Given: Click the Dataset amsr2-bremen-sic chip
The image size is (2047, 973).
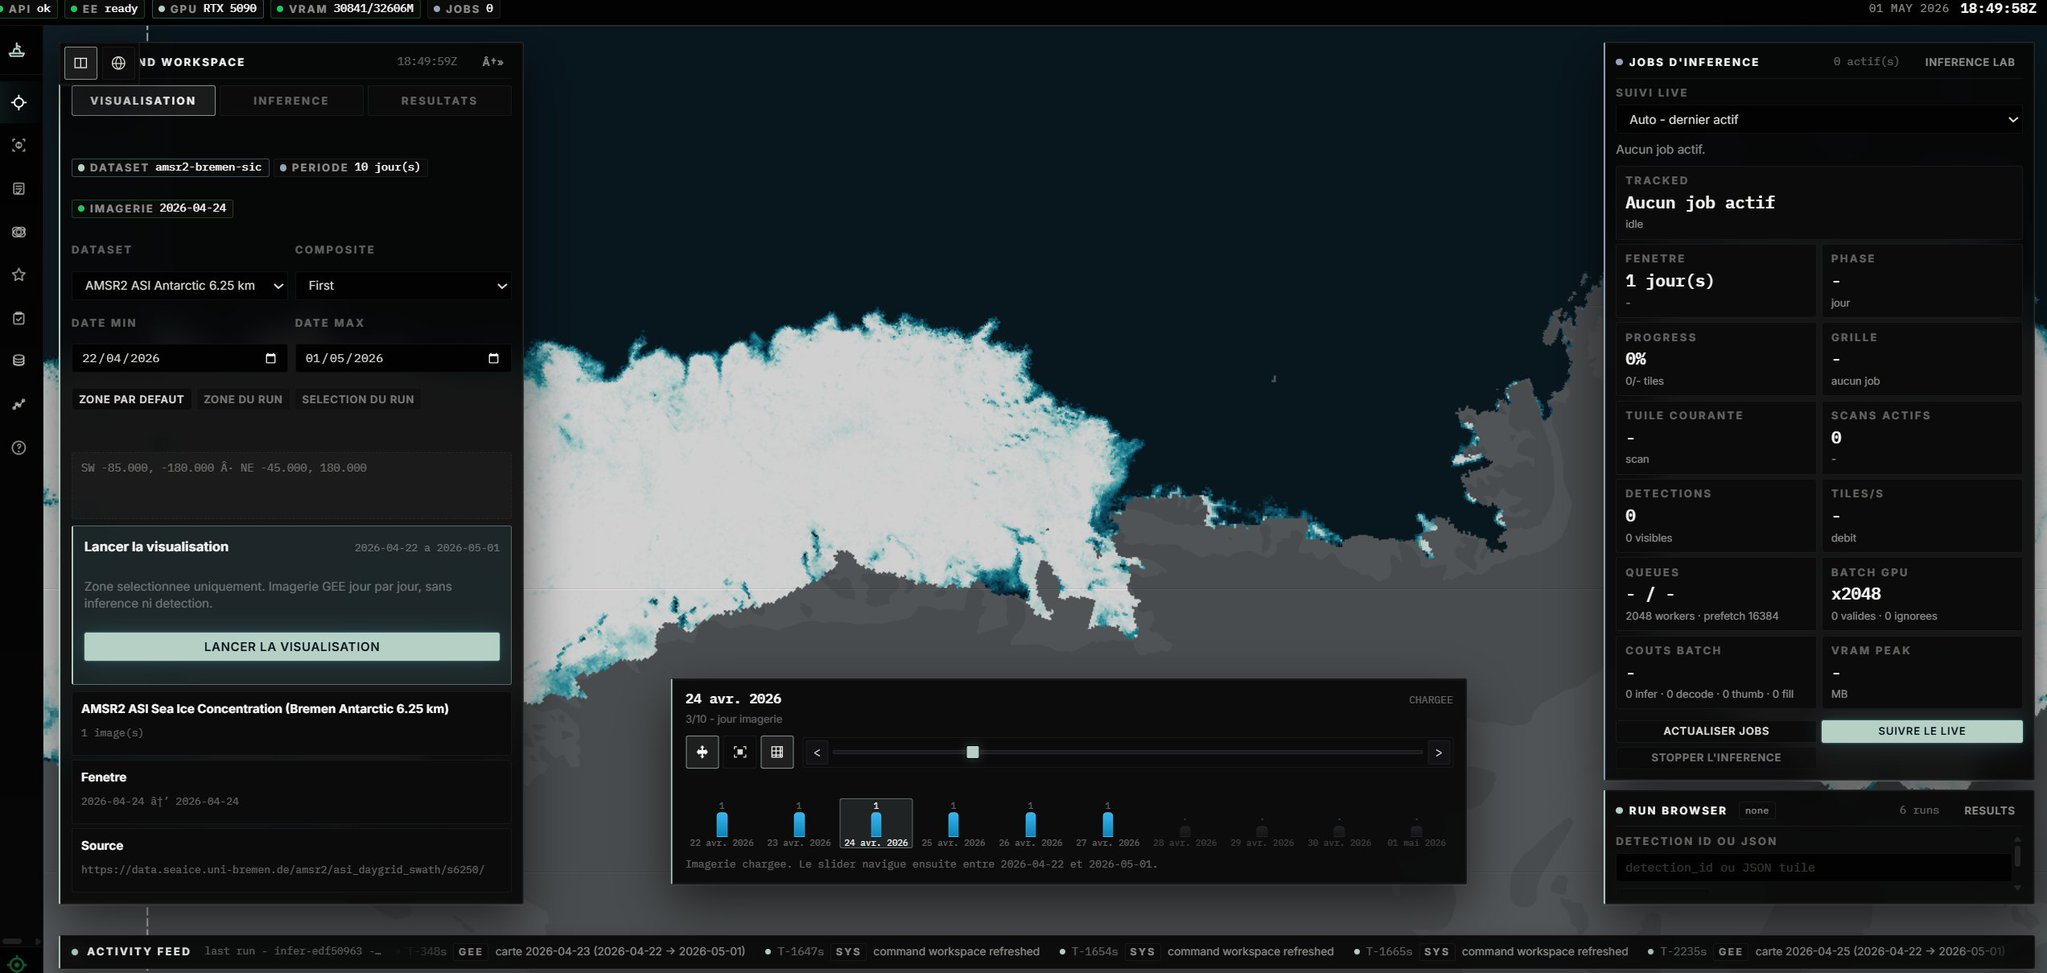Looking at the screenshot, I should pyautogui.click(x=170, y=167).
